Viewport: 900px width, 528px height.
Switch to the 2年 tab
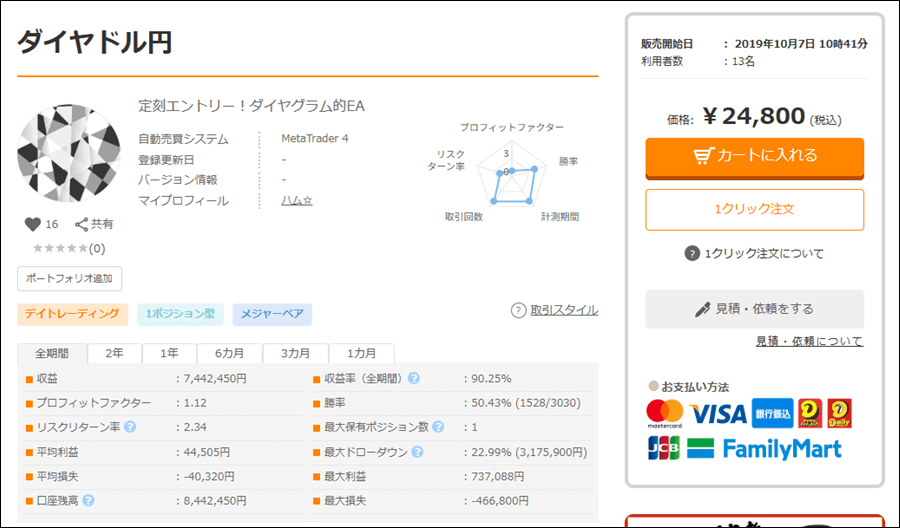tap(115, 353)
